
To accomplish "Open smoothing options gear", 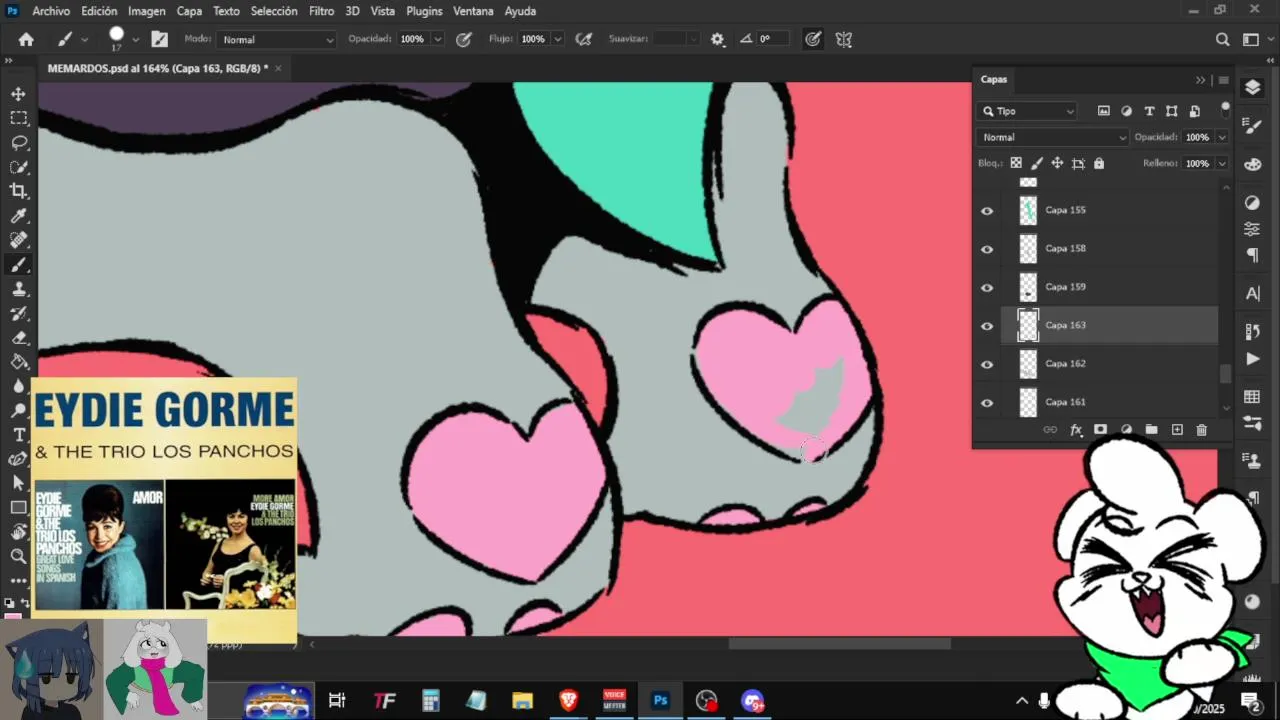I will (717, 39).
